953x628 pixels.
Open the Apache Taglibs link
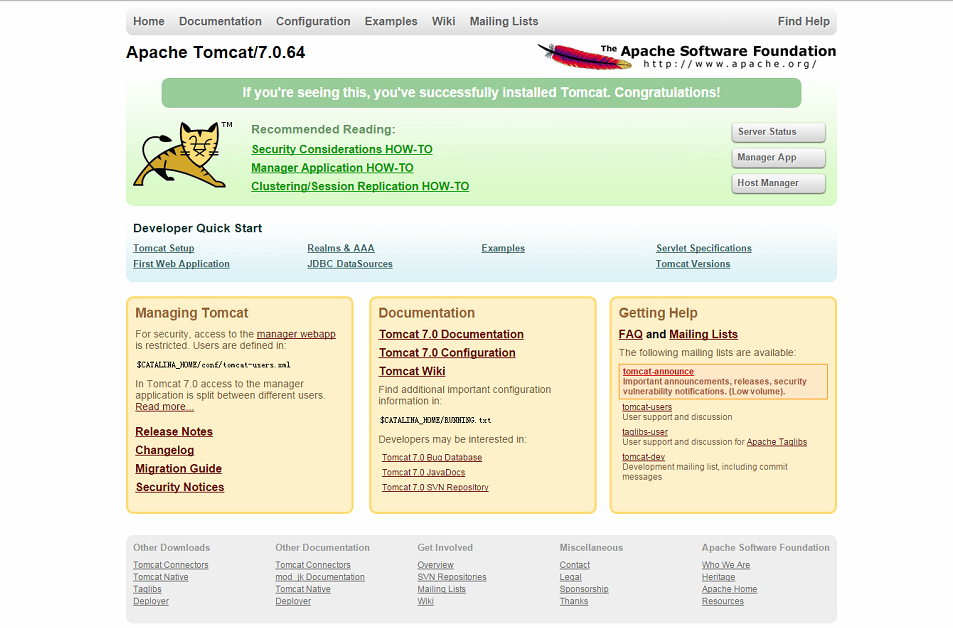tap(777, 442)
